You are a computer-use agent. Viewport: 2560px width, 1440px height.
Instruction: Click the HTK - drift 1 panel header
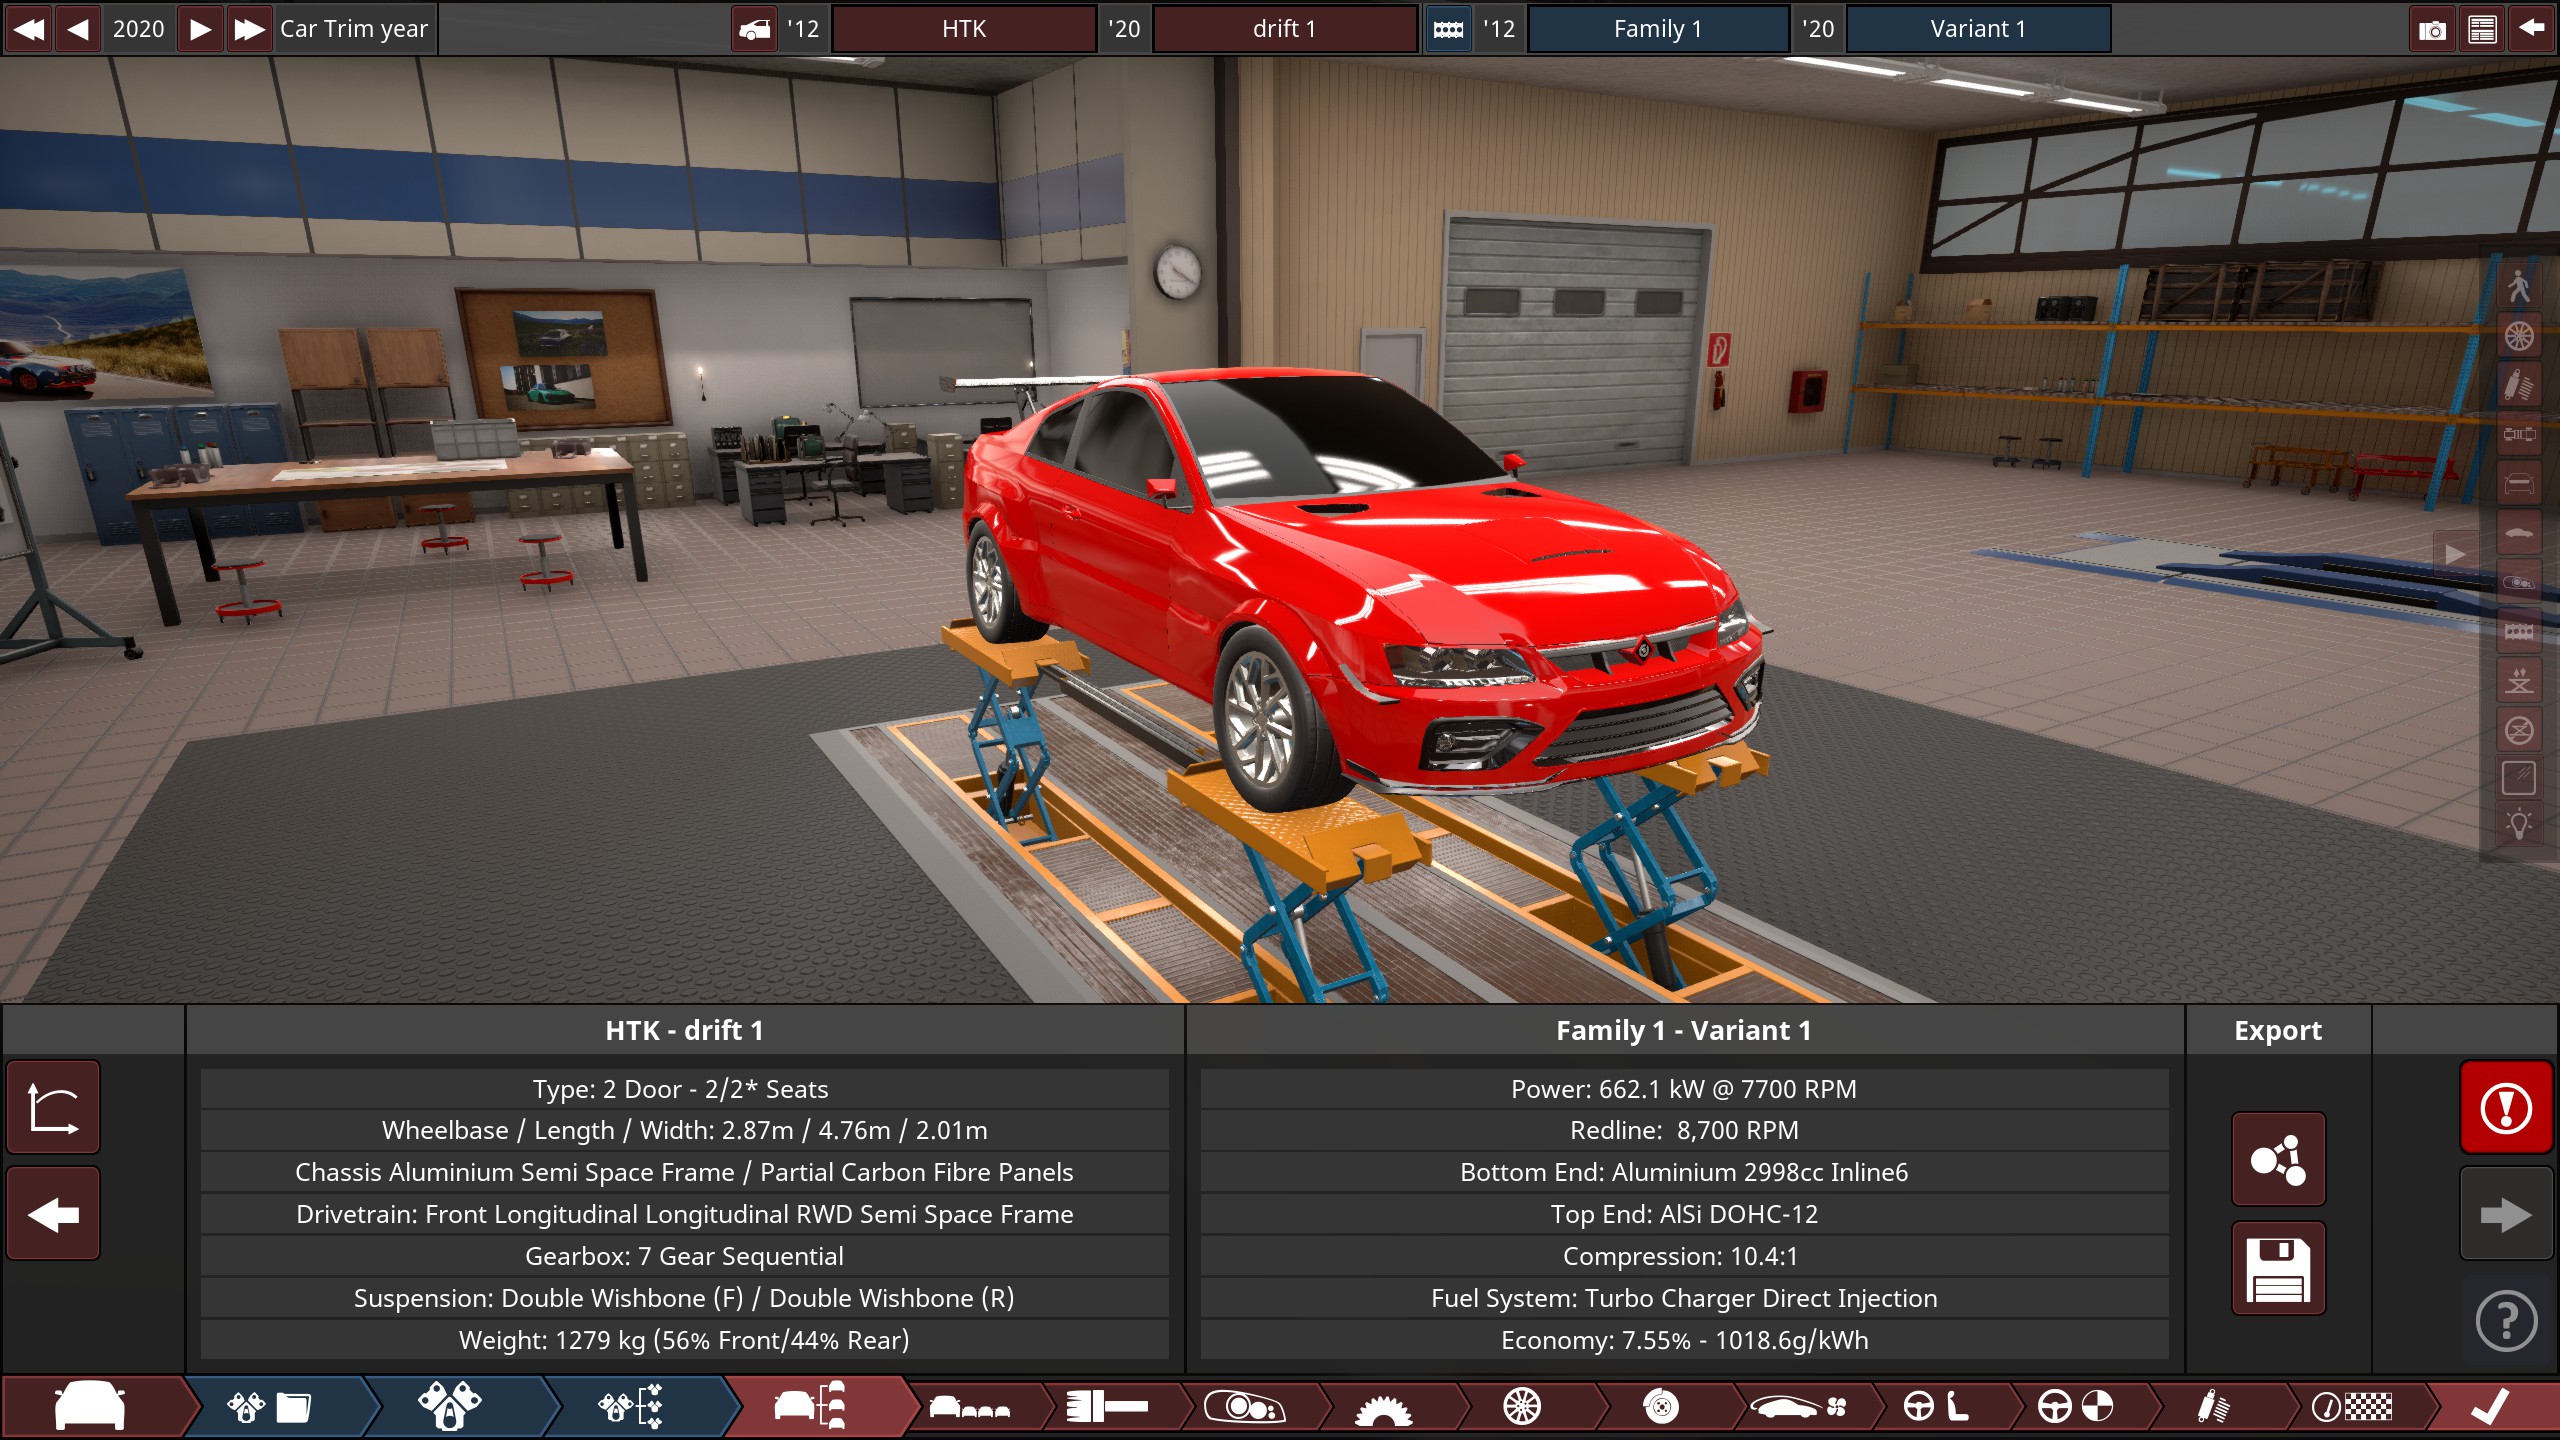point(685,1030)
